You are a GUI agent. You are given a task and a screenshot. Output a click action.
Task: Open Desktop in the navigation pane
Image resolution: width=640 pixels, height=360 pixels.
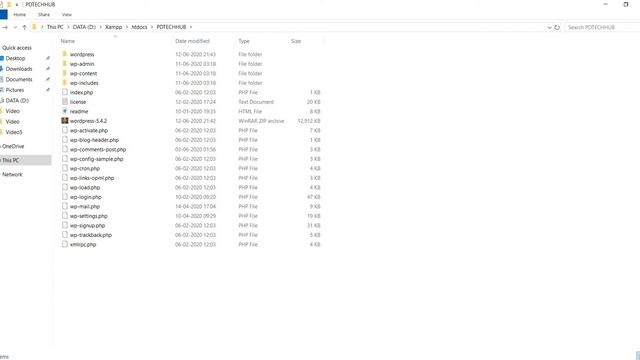(x=15, y=58)
